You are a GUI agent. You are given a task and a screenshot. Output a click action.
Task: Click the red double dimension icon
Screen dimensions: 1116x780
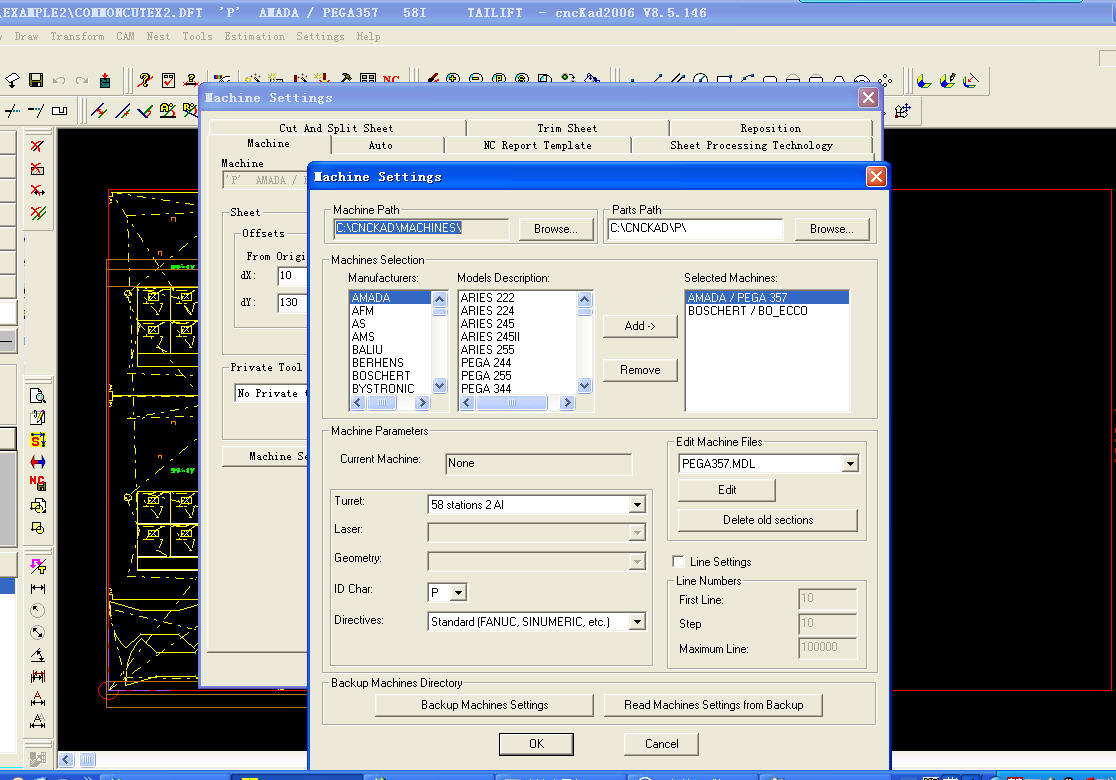tap(38, 676)
